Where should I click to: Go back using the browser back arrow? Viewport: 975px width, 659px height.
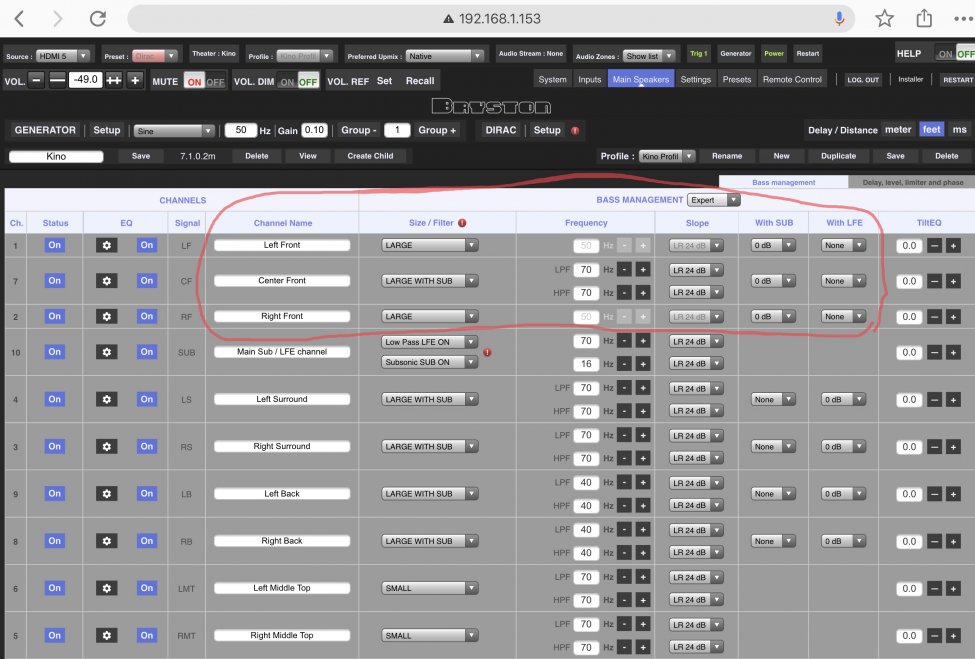pos(18,19)
